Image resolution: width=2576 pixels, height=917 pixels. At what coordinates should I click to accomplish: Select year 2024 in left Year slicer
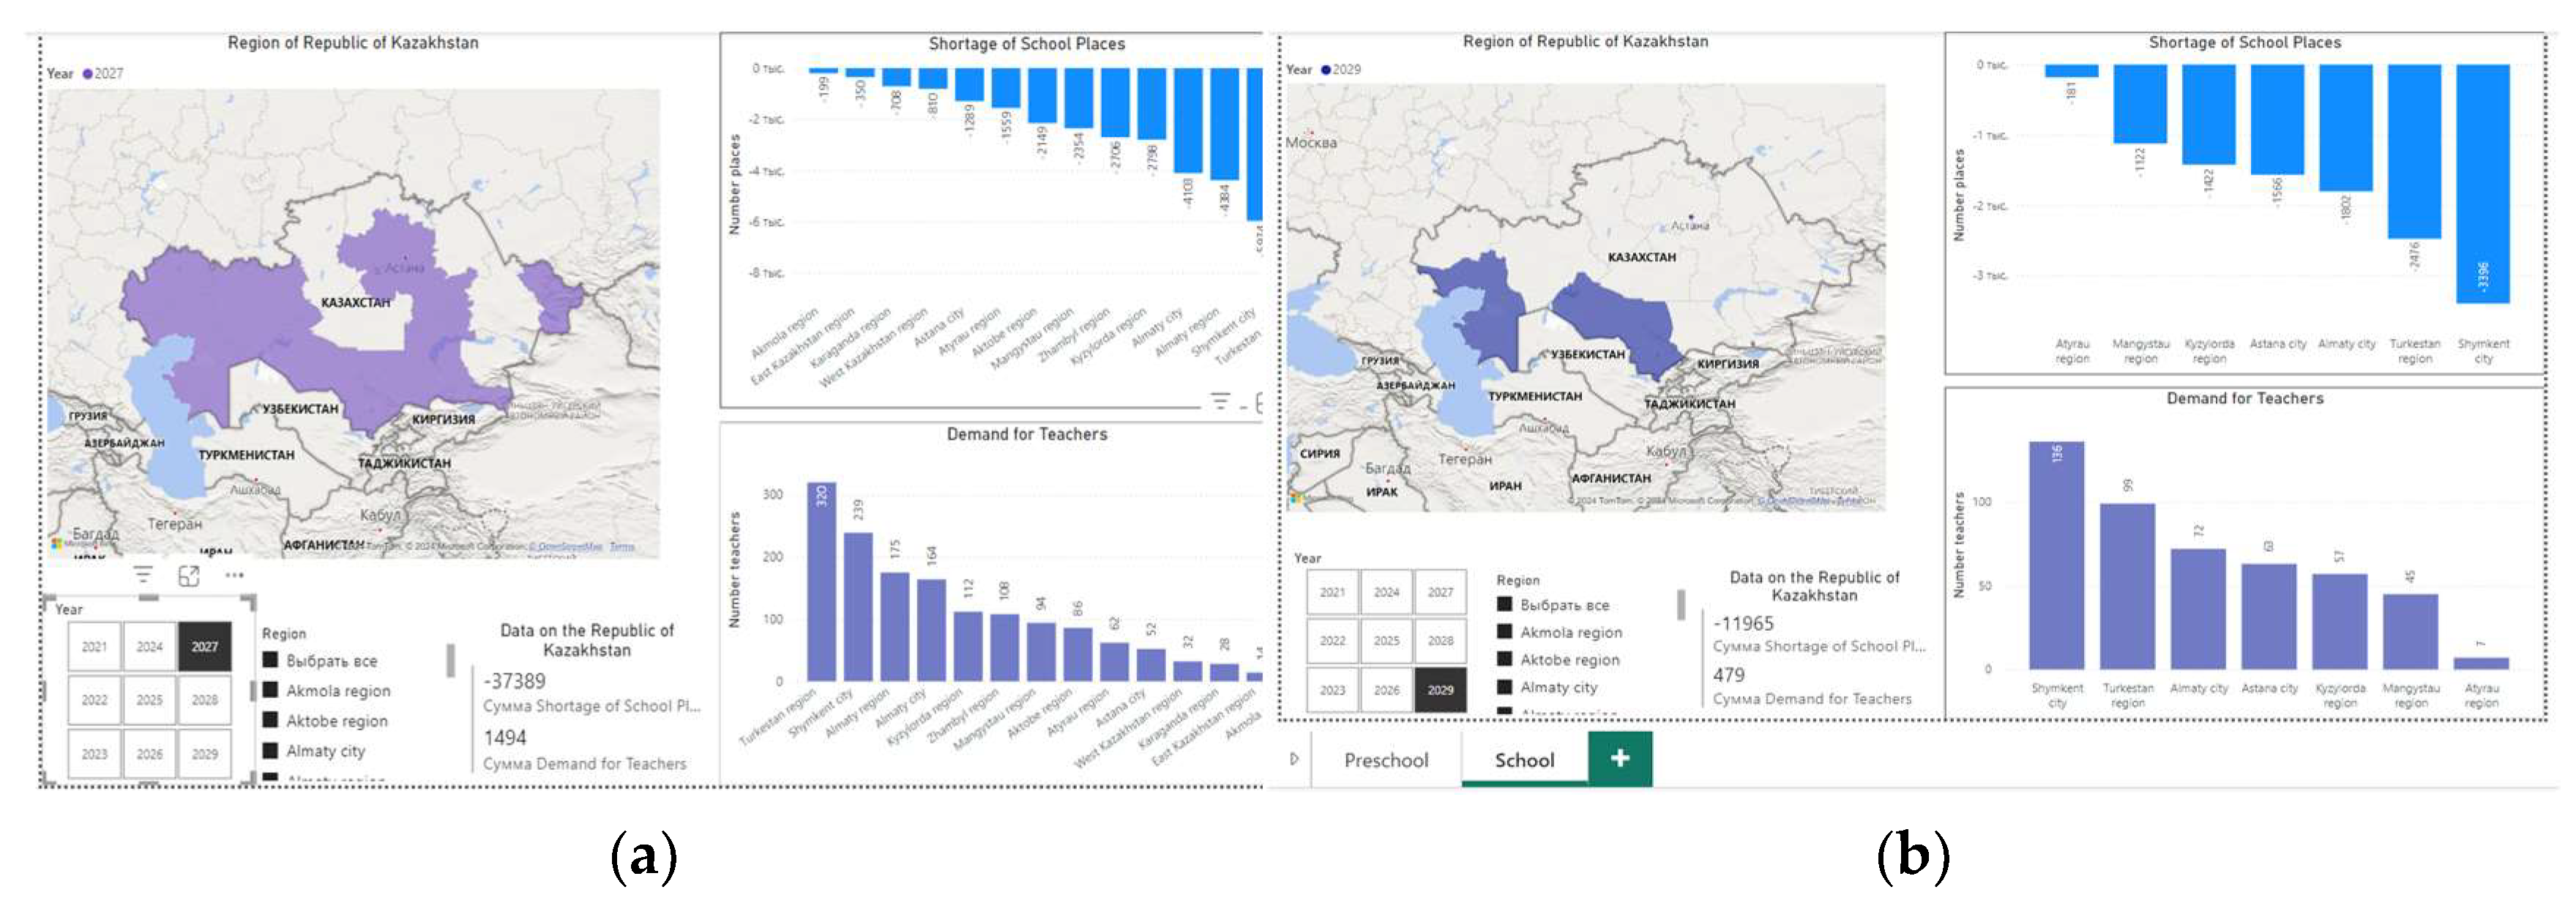click(149, 647)
